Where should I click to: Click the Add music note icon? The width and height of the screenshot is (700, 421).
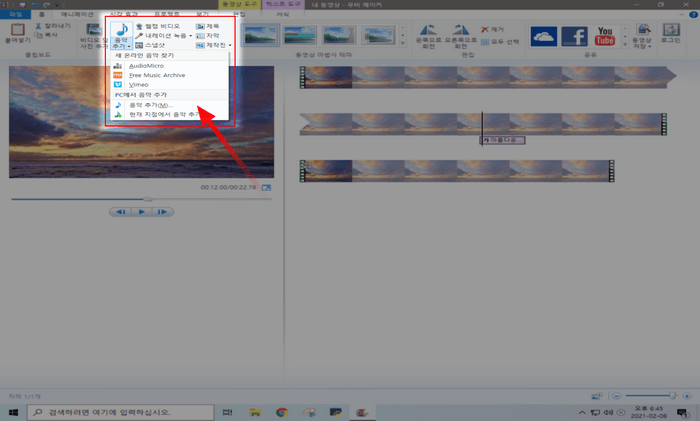pos(121,30)
